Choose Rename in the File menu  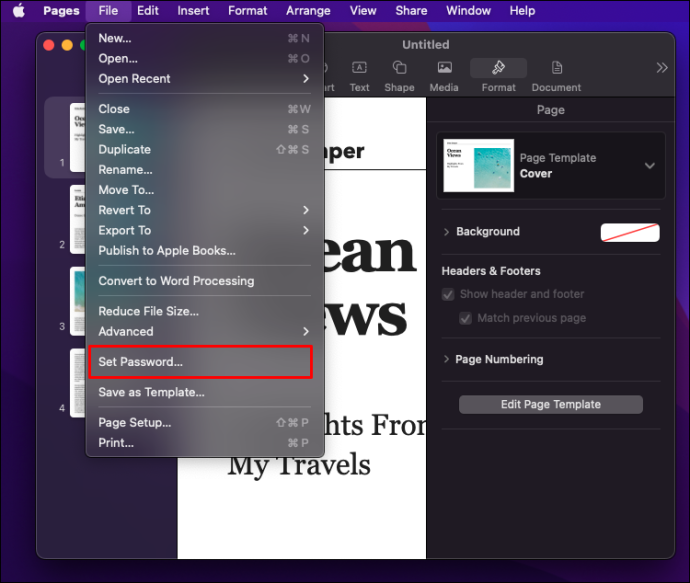coord(204,170)
